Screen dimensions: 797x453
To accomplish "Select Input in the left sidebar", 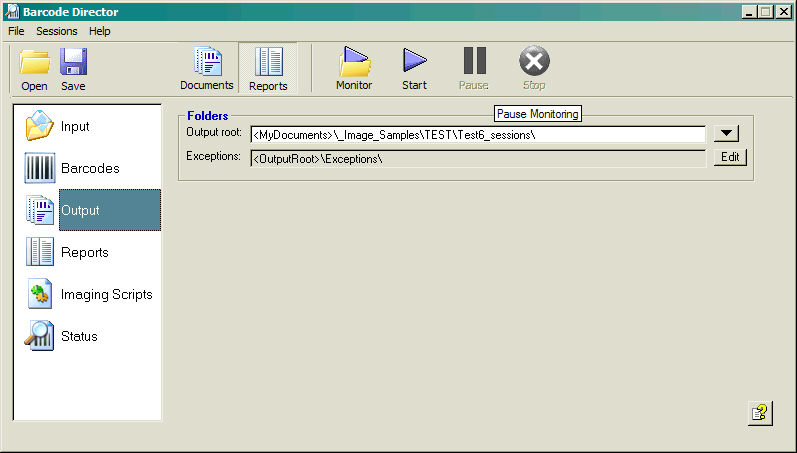I will (x=88, y=127).
